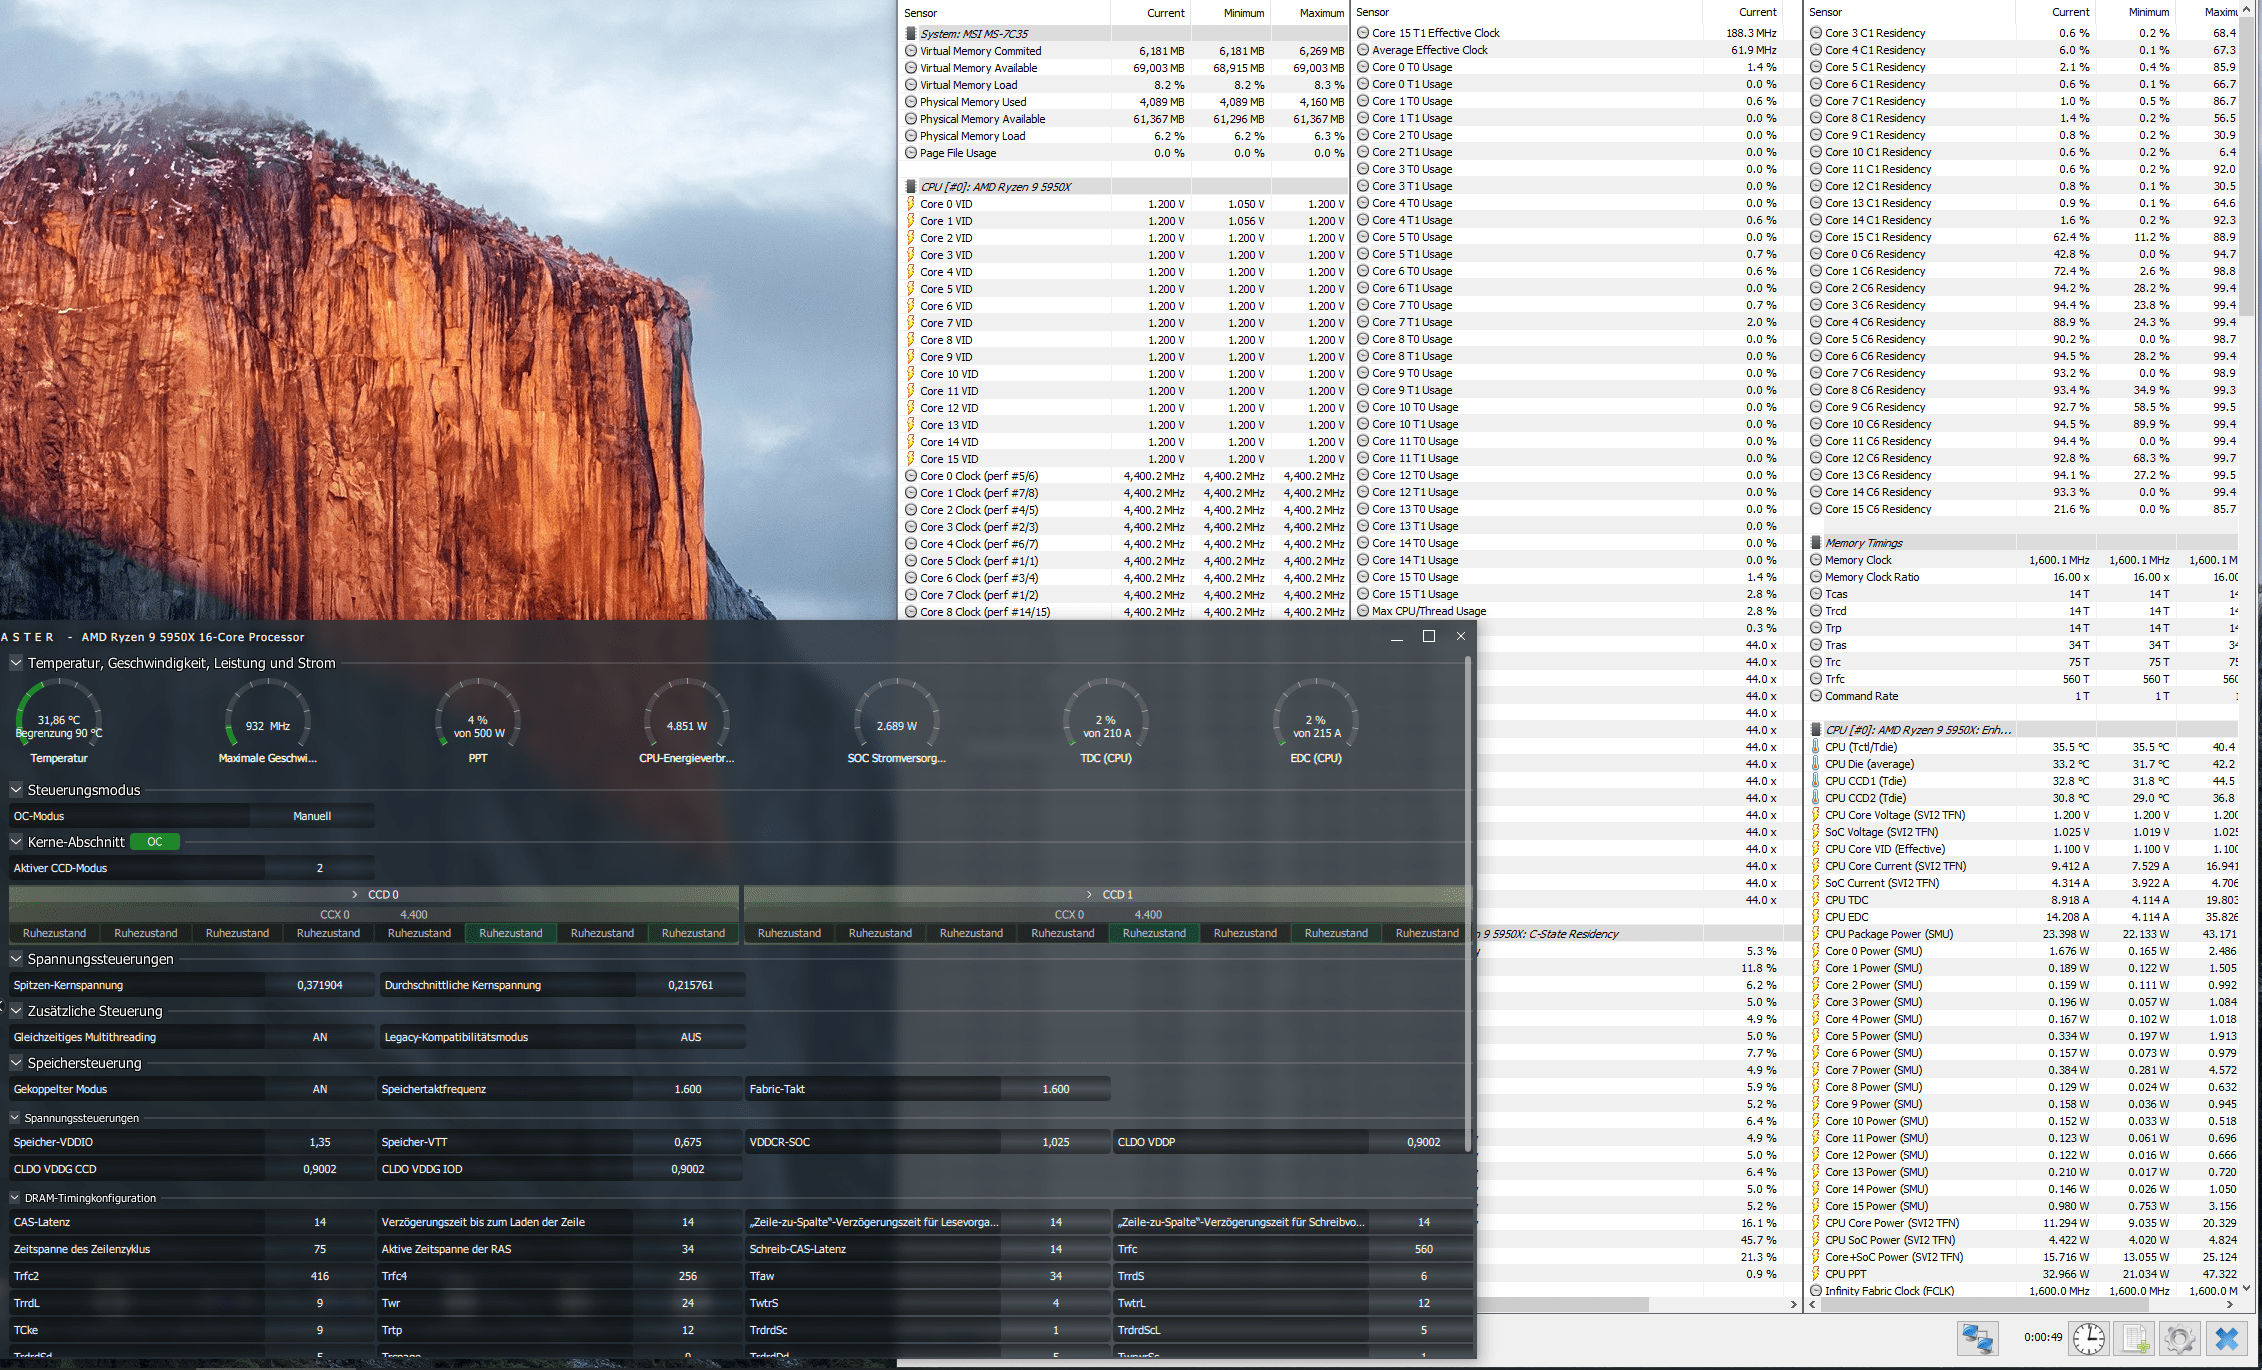
Task: Click the icon beside Max CPU/Thread Usage
Action: [x=1363, y=611]
